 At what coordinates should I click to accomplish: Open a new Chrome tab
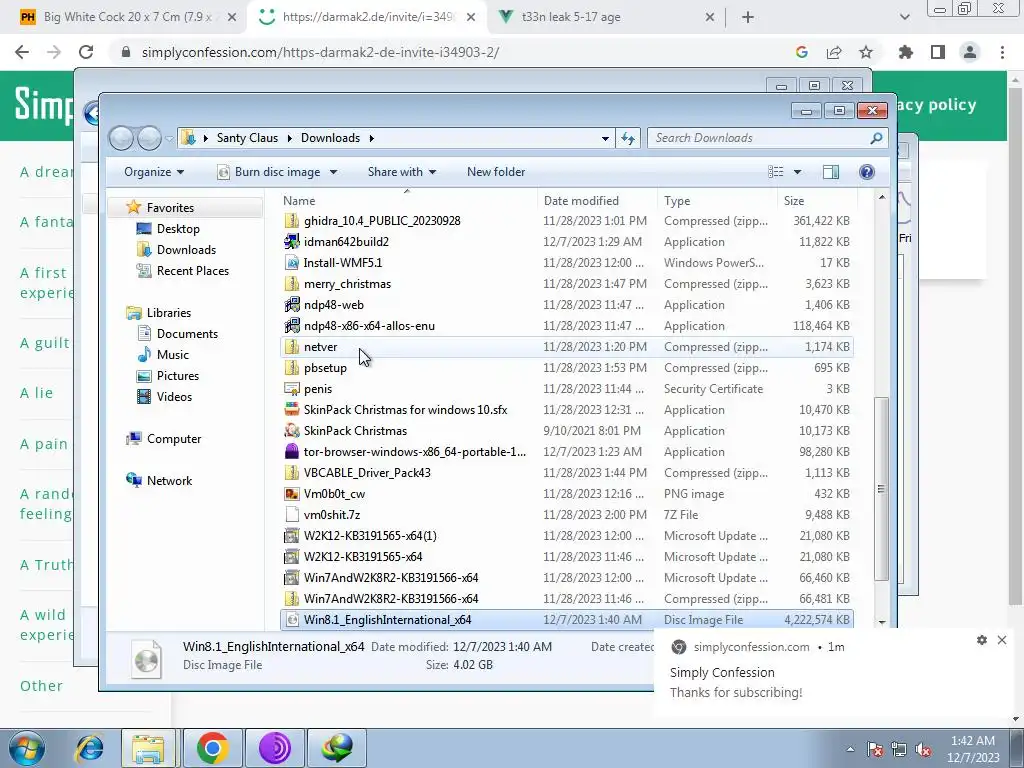tap(748, 17)
